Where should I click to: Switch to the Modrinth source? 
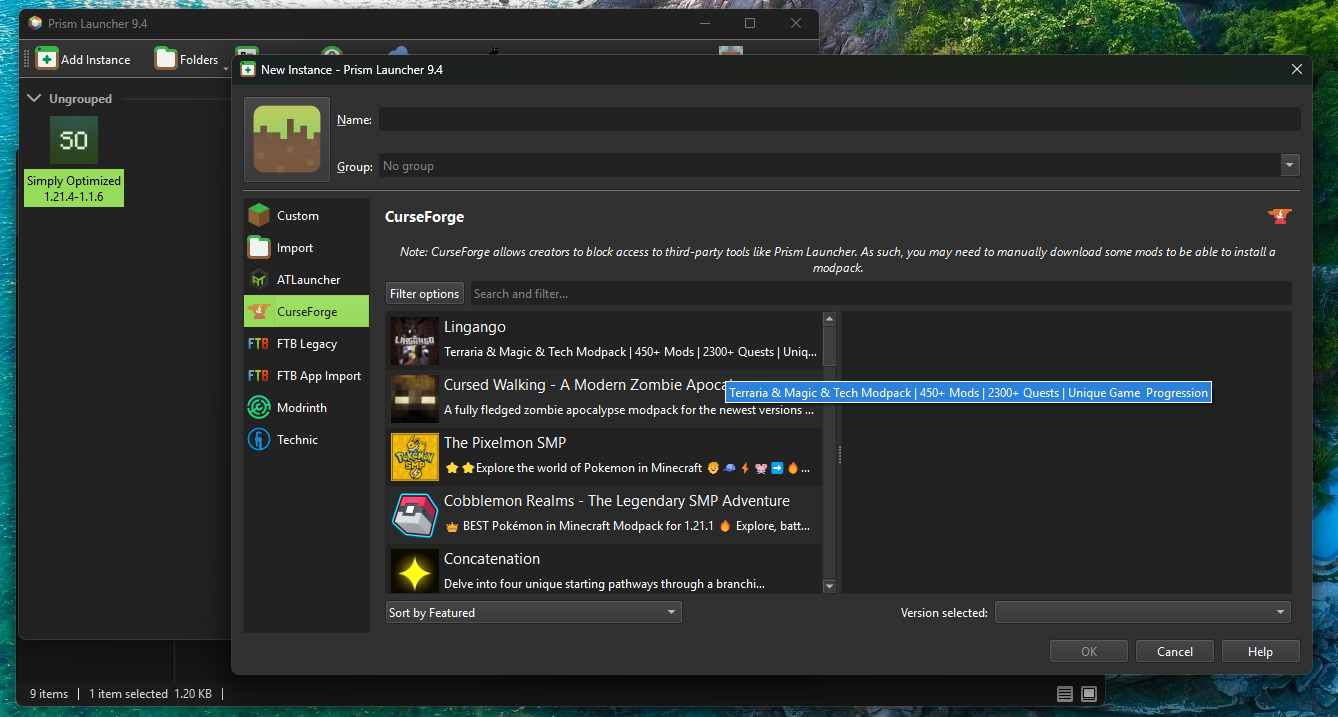[x=306, y=407]
